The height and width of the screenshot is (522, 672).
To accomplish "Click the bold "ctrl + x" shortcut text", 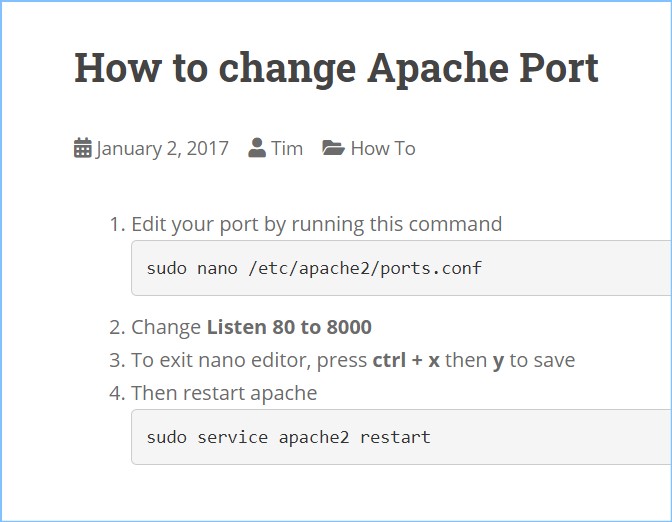I will point(406,360).
